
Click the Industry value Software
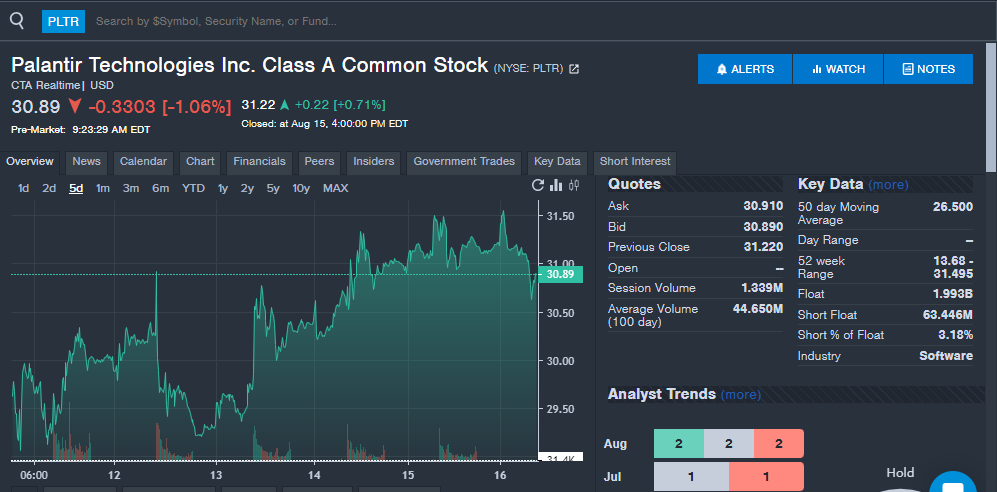coord(945,356)
